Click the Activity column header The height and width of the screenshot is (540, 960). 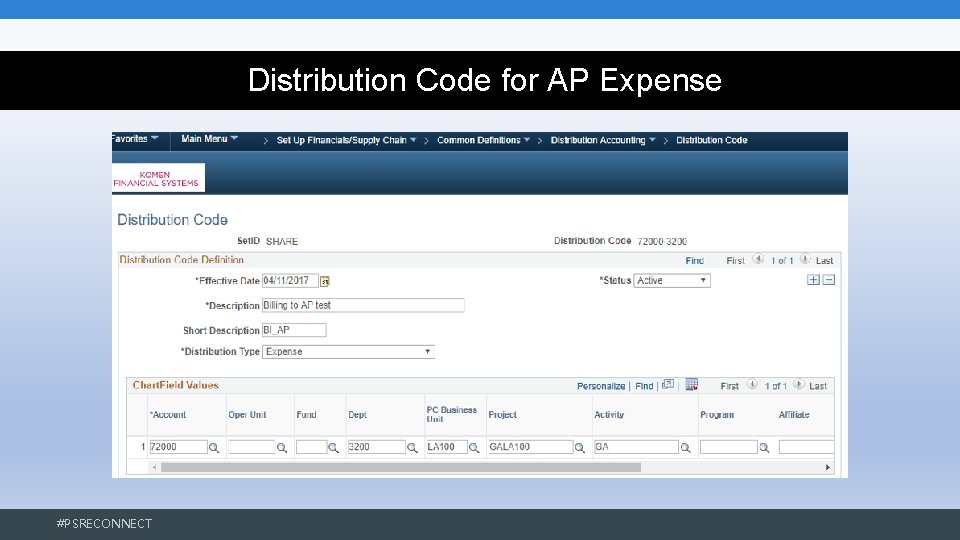pyautogui.click(x=609, y=414)
